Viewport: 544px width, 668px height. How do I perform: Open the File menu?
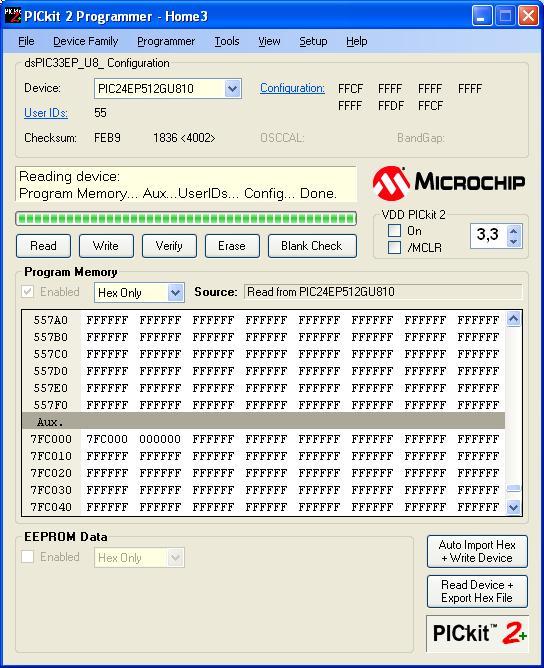click(26, 41)
